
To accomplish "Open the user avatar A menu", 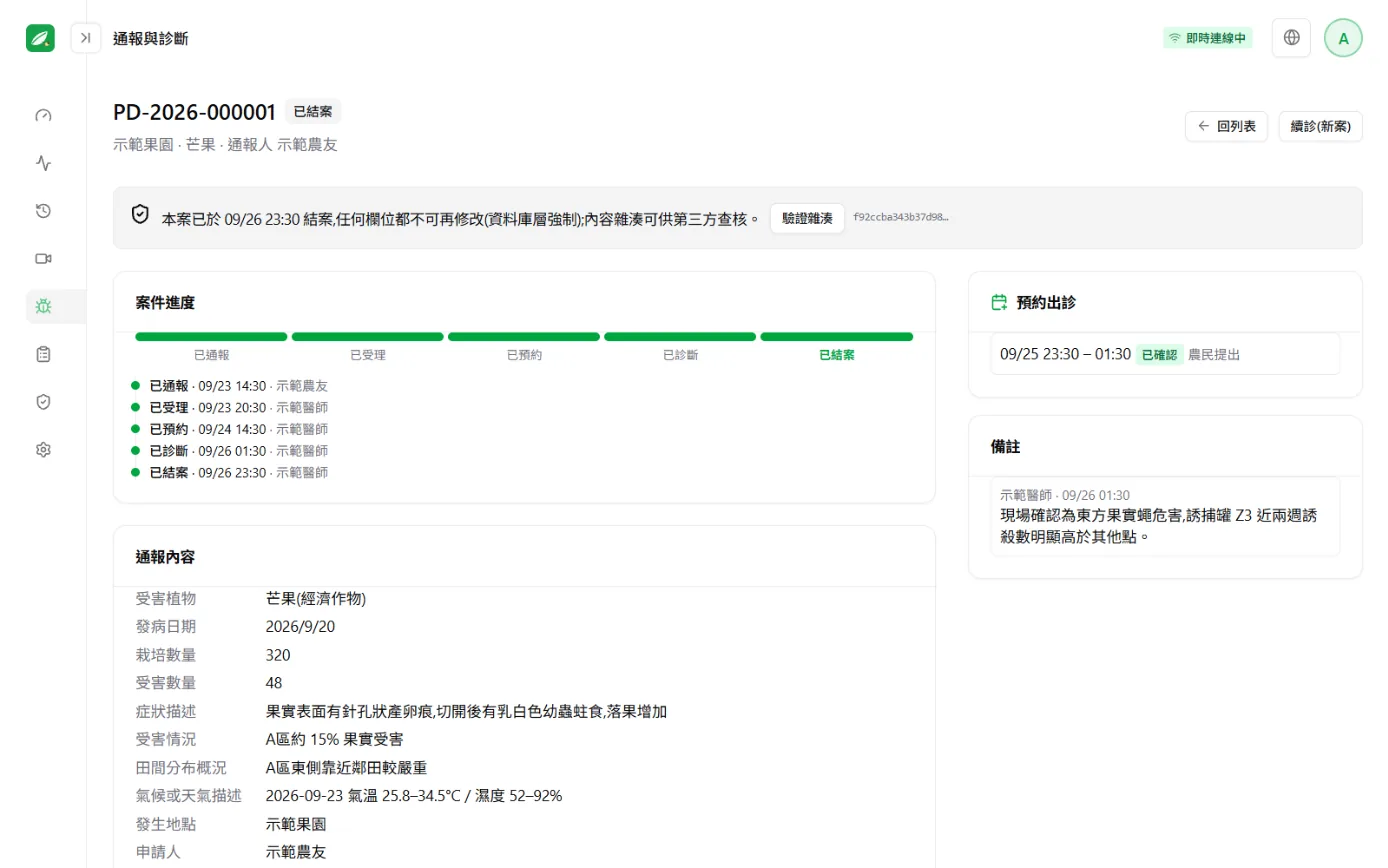I will (x=1343, y=38).
